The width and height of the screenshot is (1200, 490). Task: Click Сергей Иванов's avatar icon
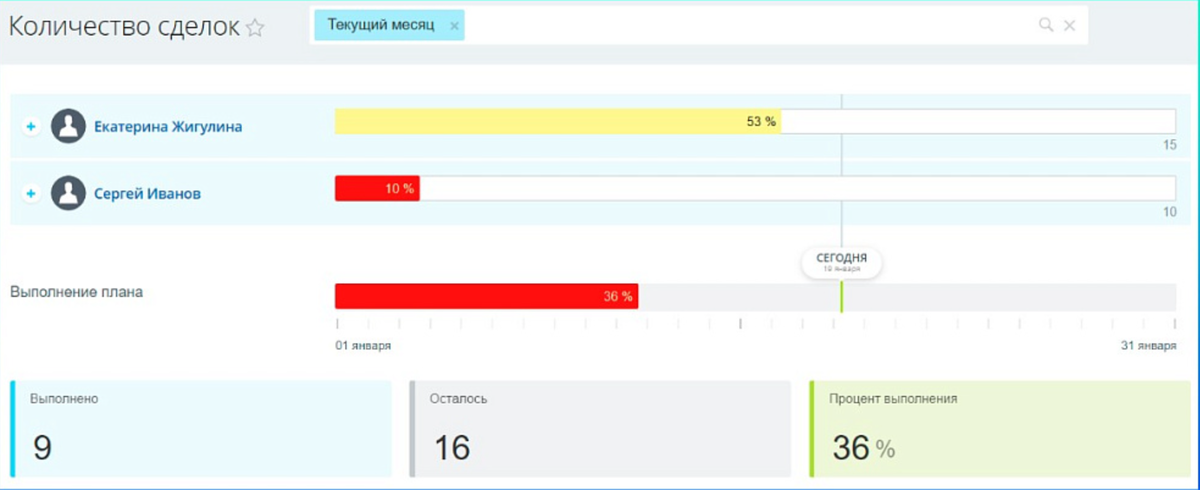[x=68, y=193]
